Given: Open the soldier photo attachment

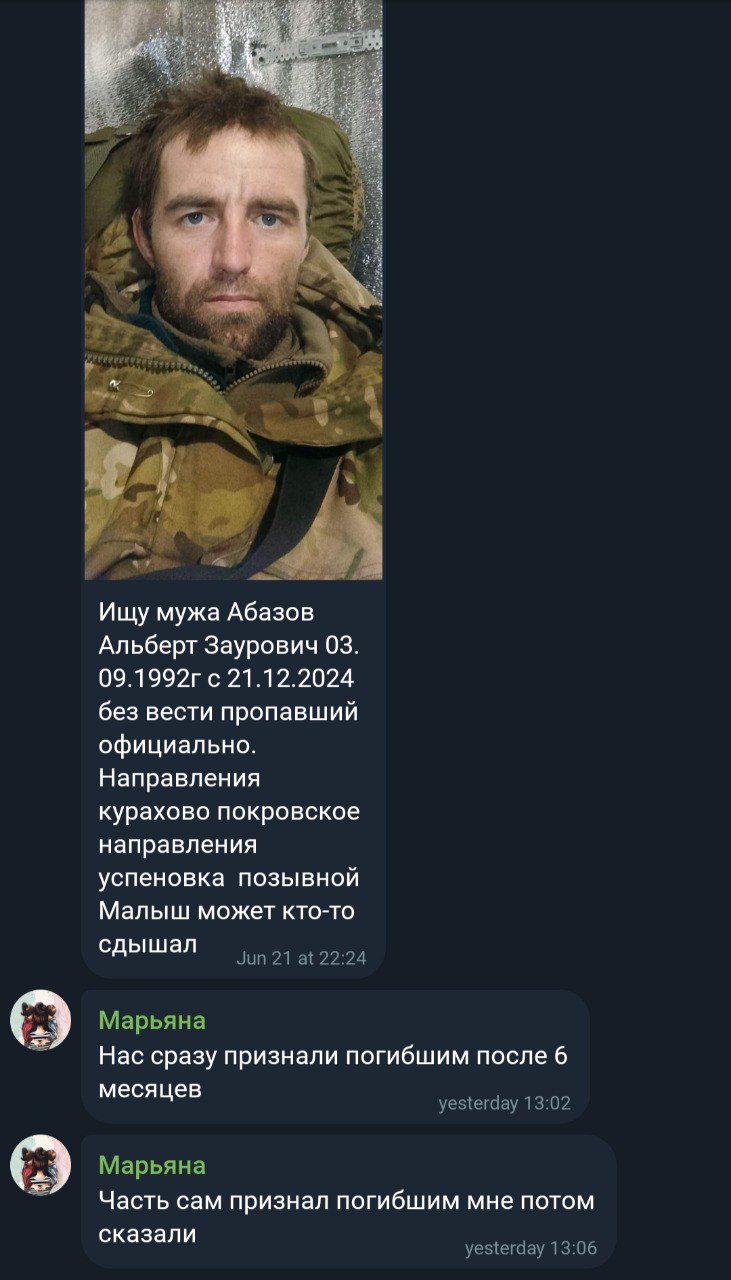Looking at the screenshot, I should coord(233,290).
